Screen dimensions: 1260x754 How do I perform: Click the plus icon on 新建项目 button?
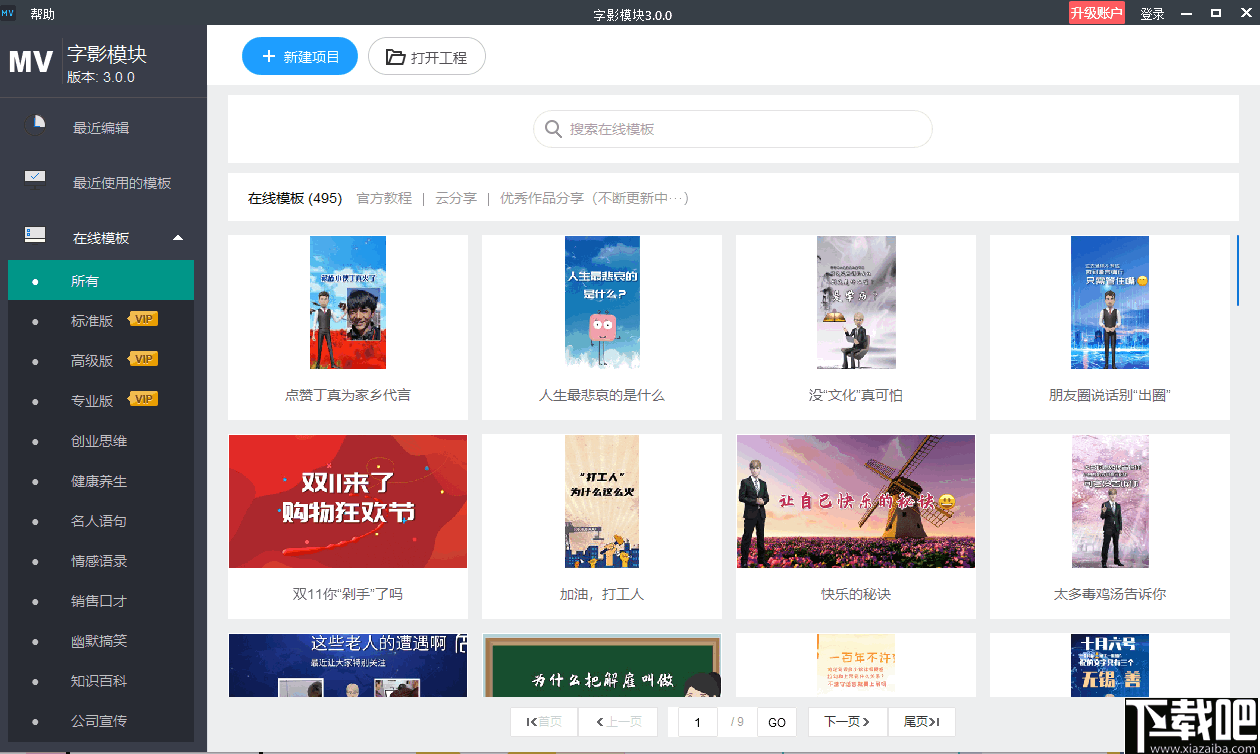(268, 56)
